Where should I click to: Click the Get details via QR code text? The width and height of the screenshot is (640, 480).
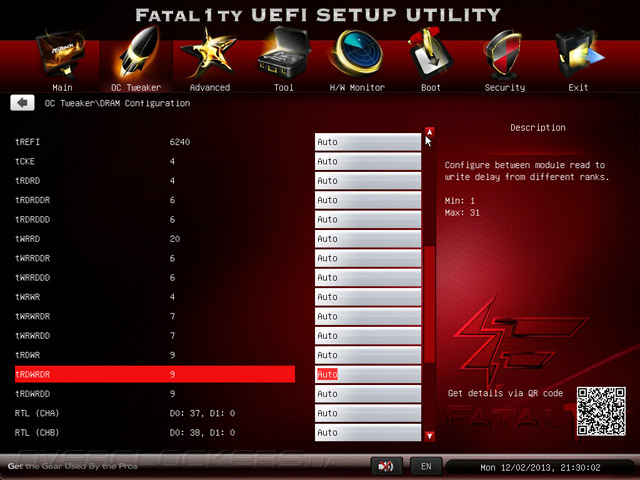point(505,393)
